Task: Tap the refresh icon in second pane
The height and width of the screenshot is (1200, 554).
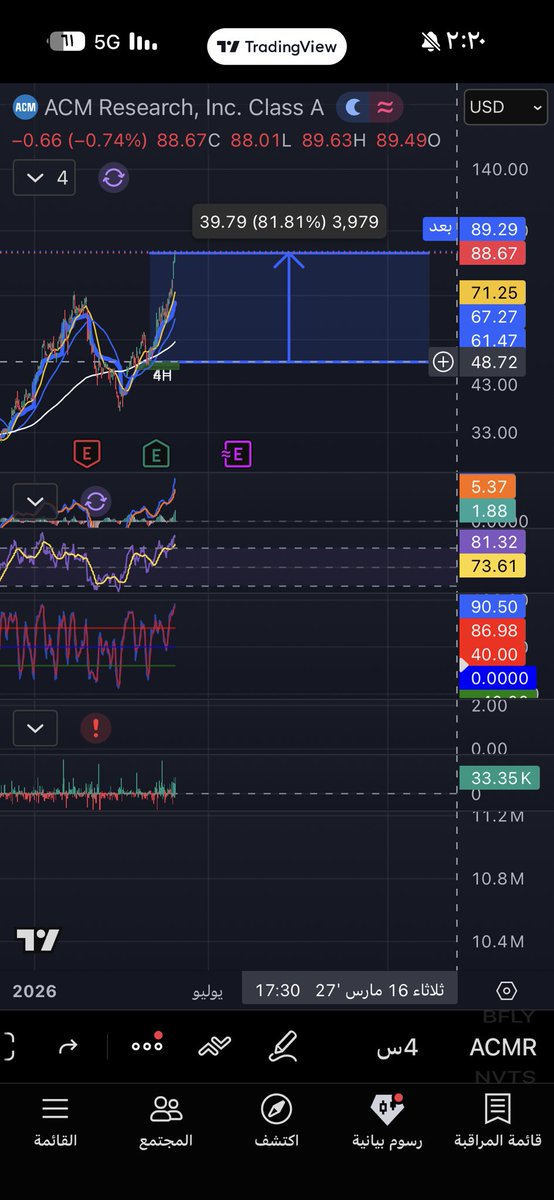Action: pyautogui.click(x=95, y=501)
